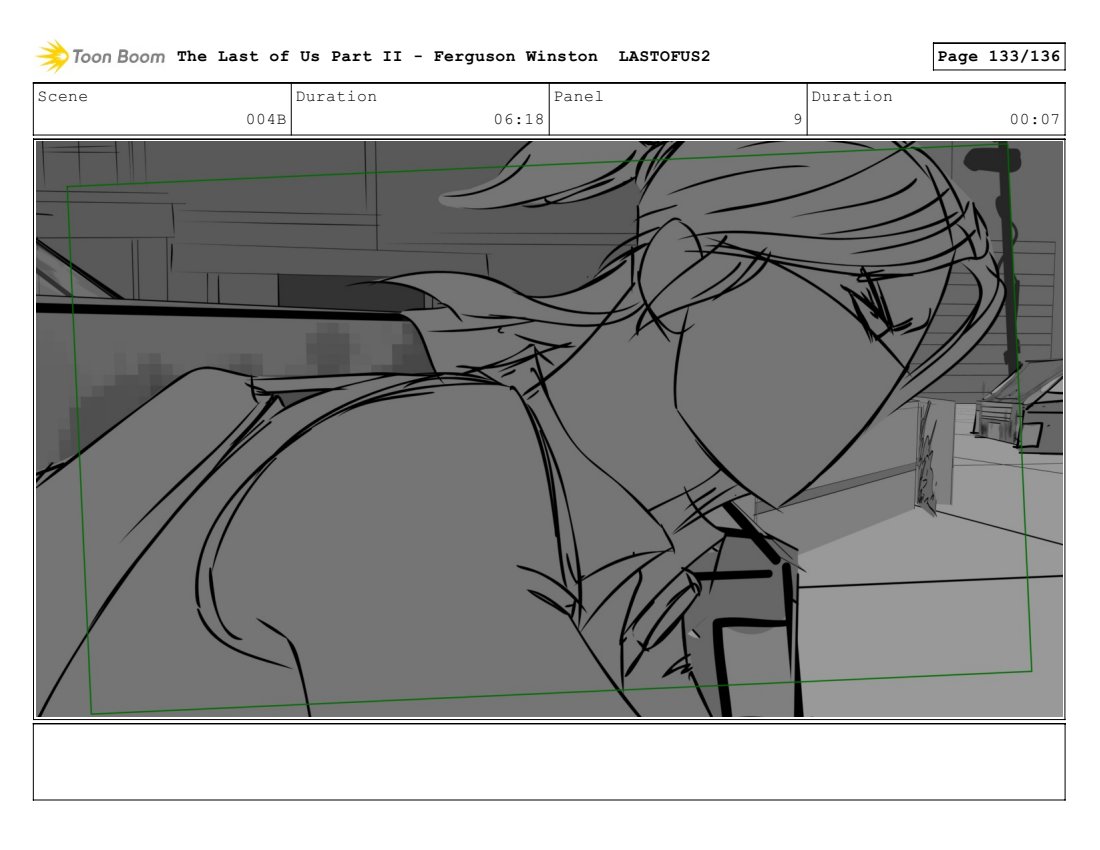This screenshot has height=850, width=1100.
Task: Click the 'Panel' label
Action: [578, 97]
